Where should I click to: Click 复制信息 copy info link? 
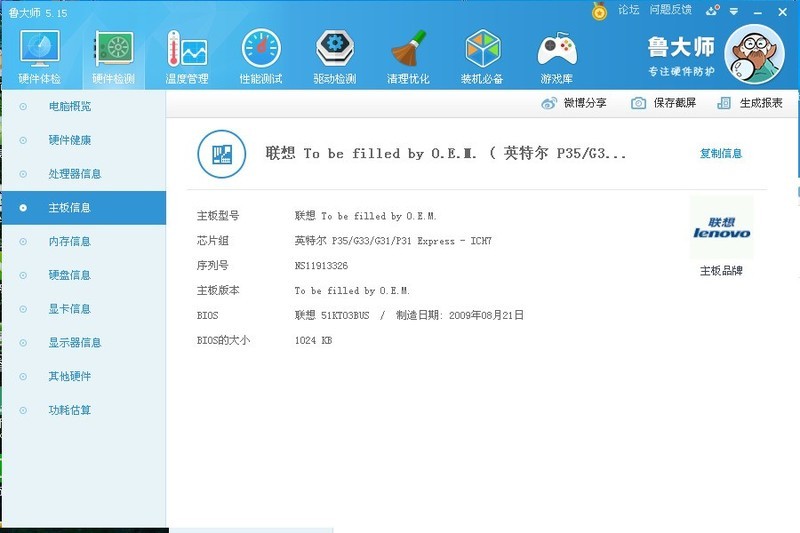[x=721, y=154]
